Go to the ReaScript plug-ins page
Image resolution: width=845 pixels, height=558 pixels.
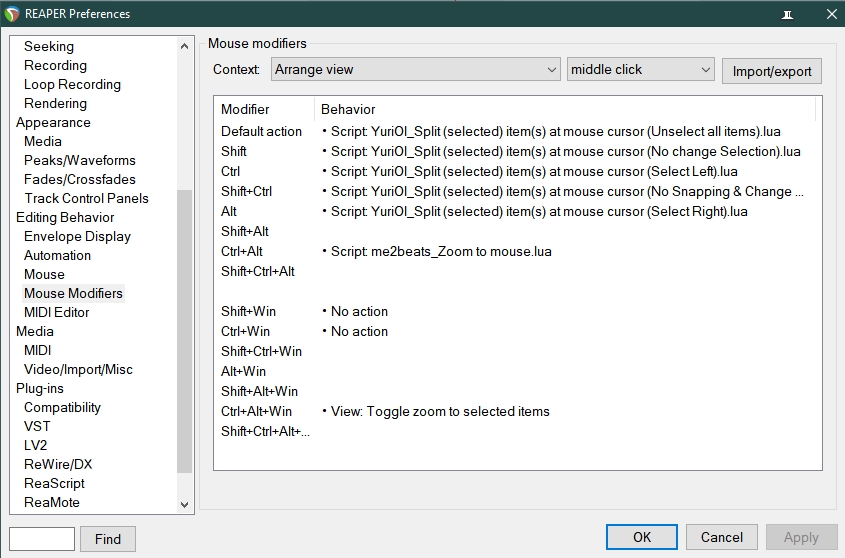(x=54, y=483)
